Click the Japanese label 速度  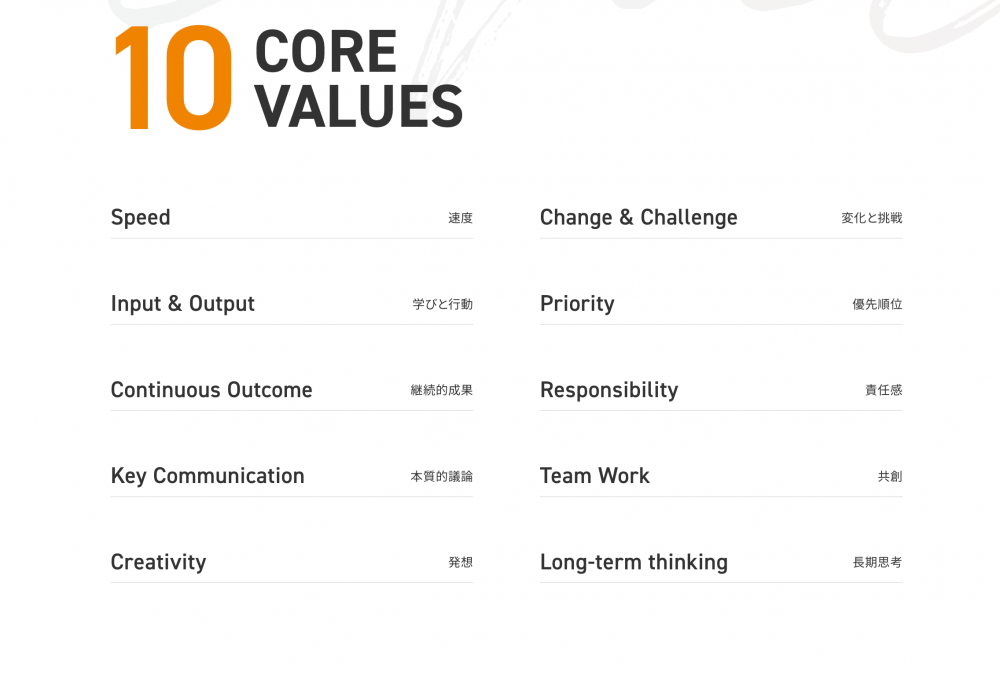click(x=460, y=218)
